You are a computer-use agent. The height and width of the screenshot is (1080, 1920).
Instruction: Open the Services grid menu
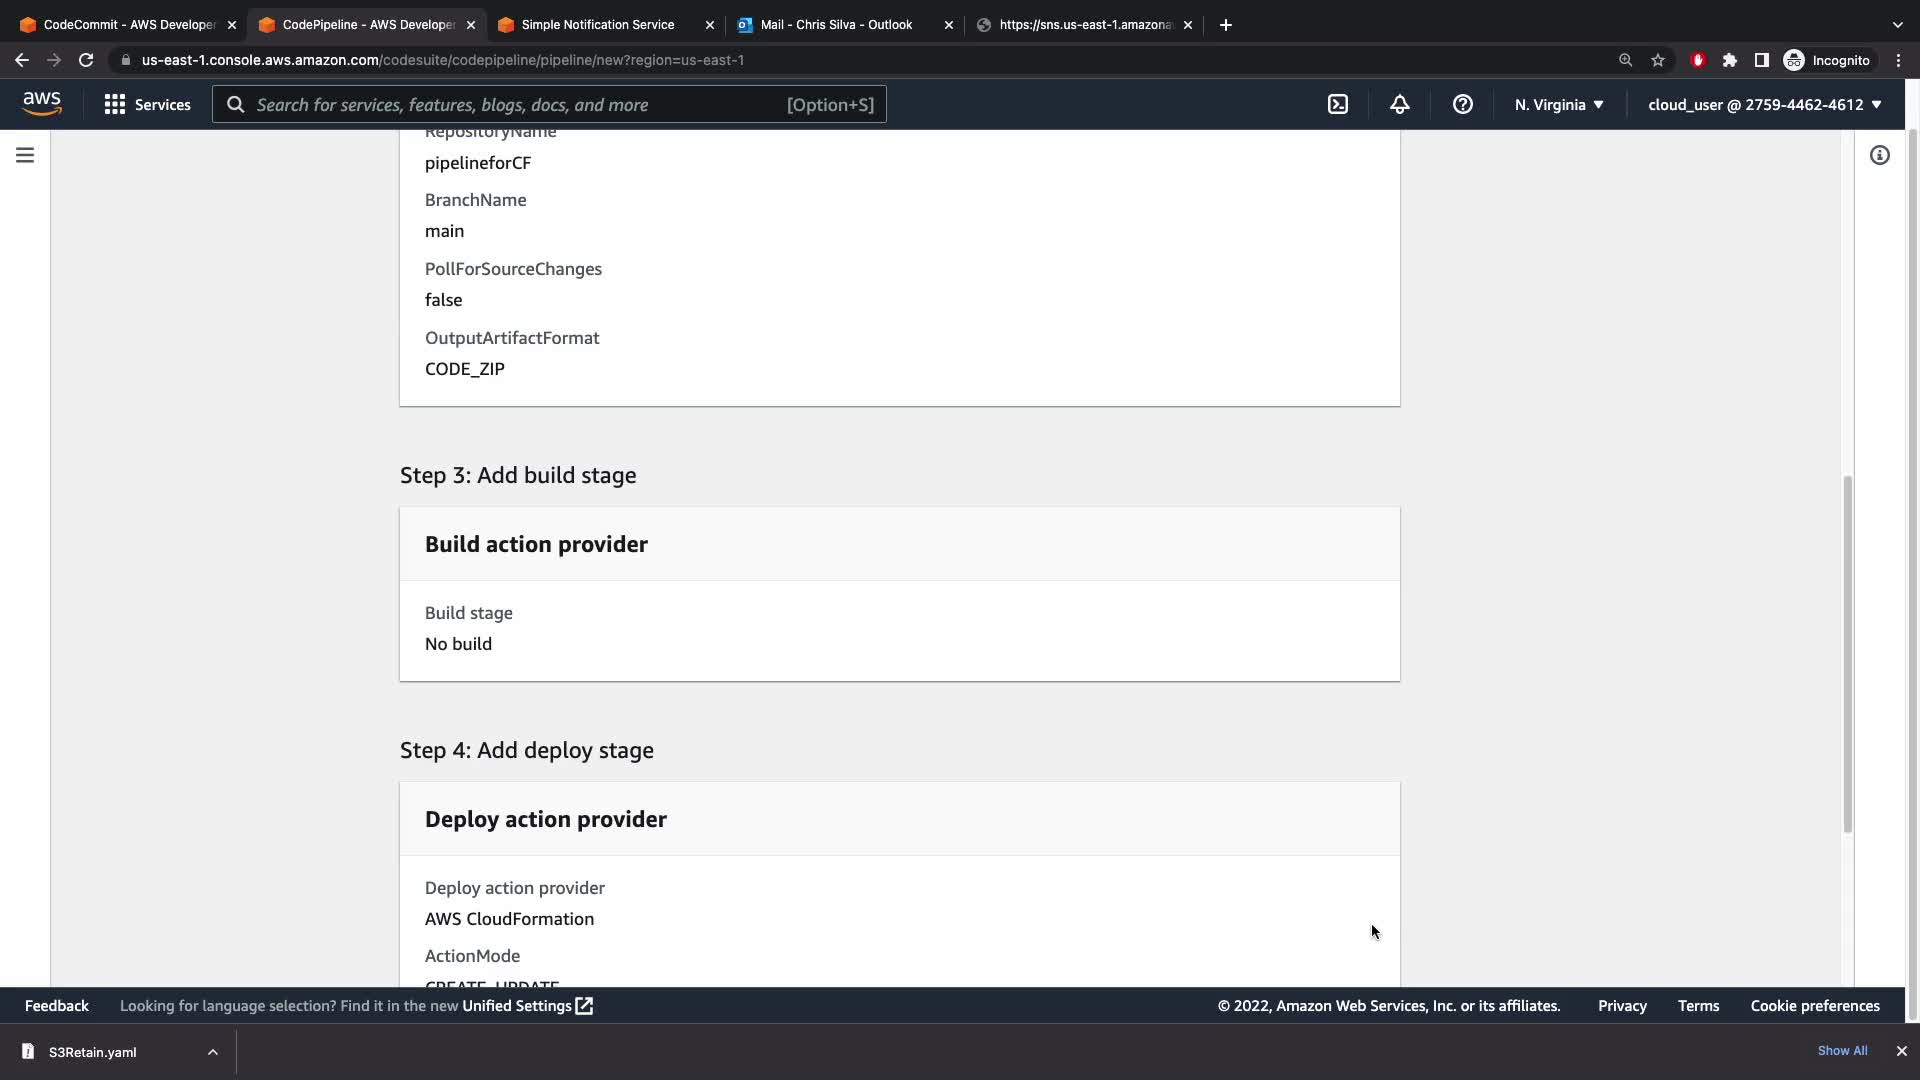(147, 104)
